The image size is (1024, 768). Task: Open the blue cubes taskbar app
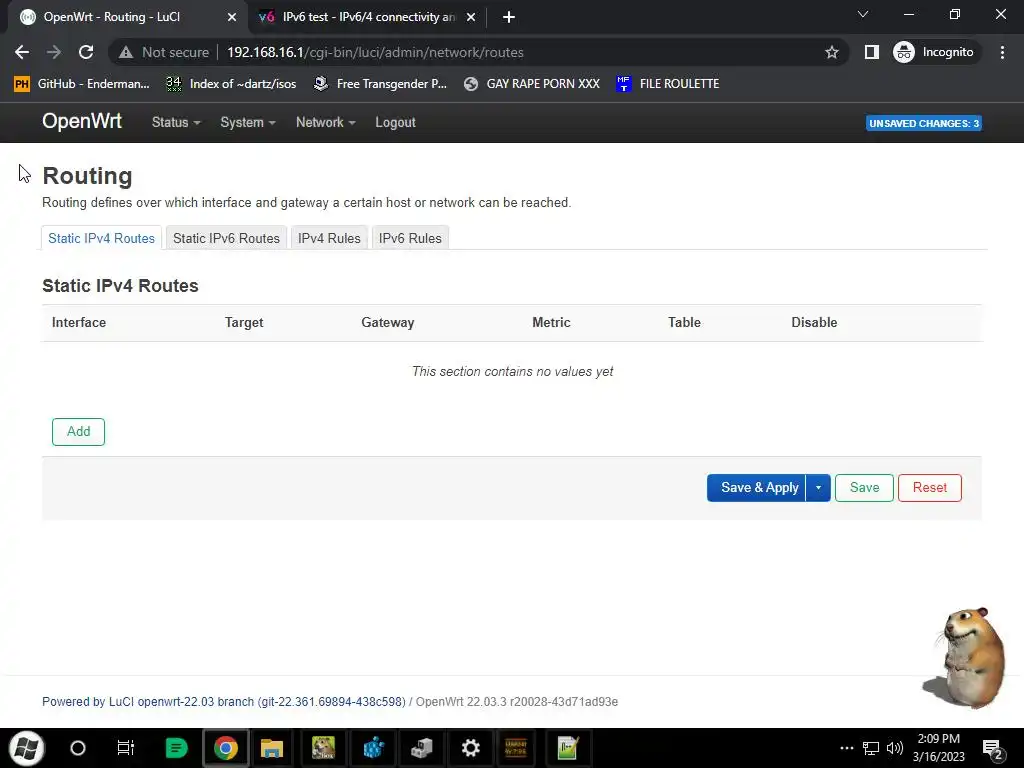(374, 748)
